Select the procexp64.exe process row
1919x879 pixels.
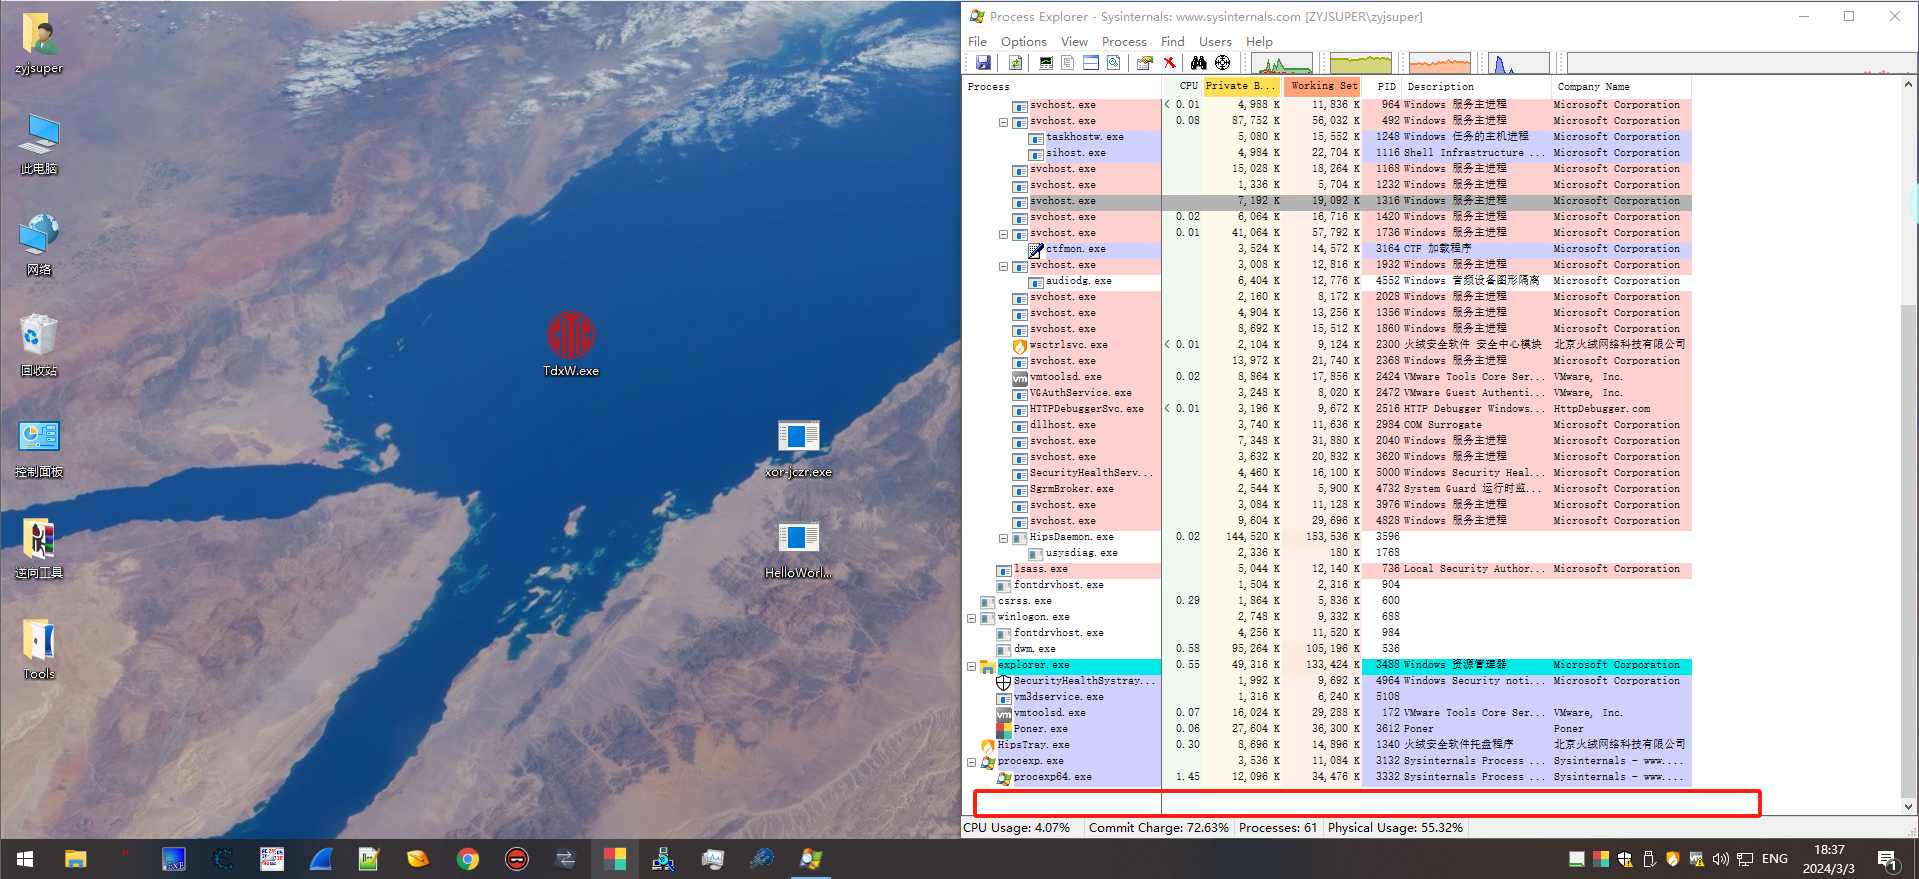click(x=1327, y=777)
